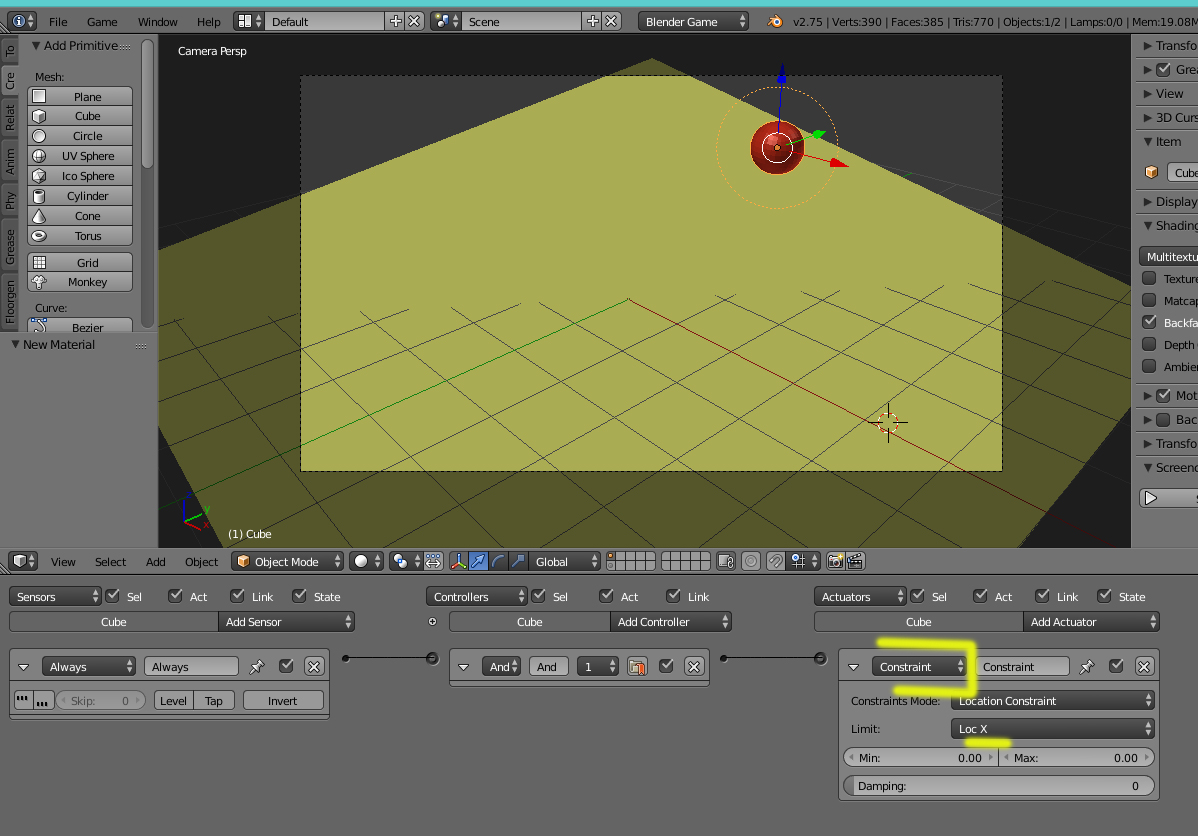1198x836 pixels.
Task: Open the Help menu
Action: 208,21
